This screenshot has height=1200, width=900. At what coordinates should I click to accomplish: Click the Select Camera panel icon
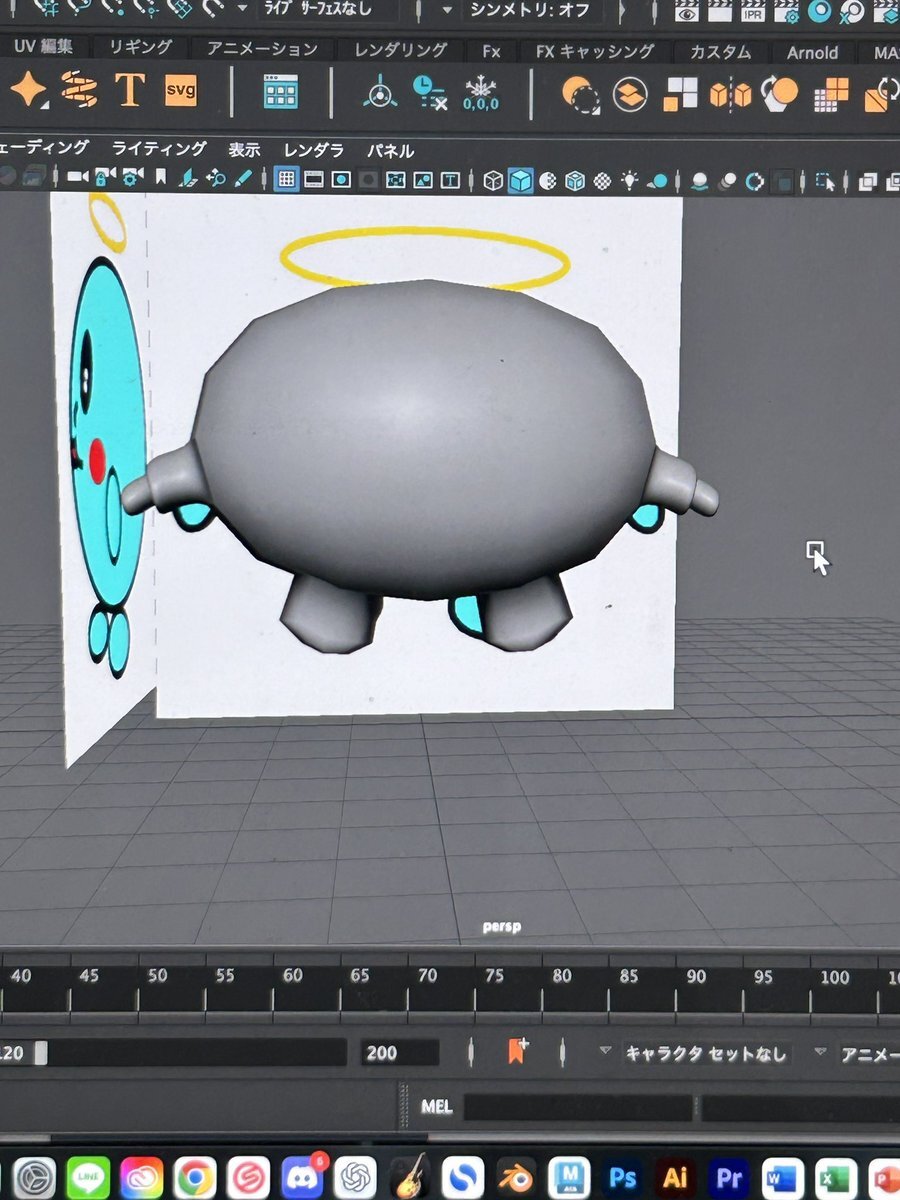pyautogui.click(x=78, y=177)
